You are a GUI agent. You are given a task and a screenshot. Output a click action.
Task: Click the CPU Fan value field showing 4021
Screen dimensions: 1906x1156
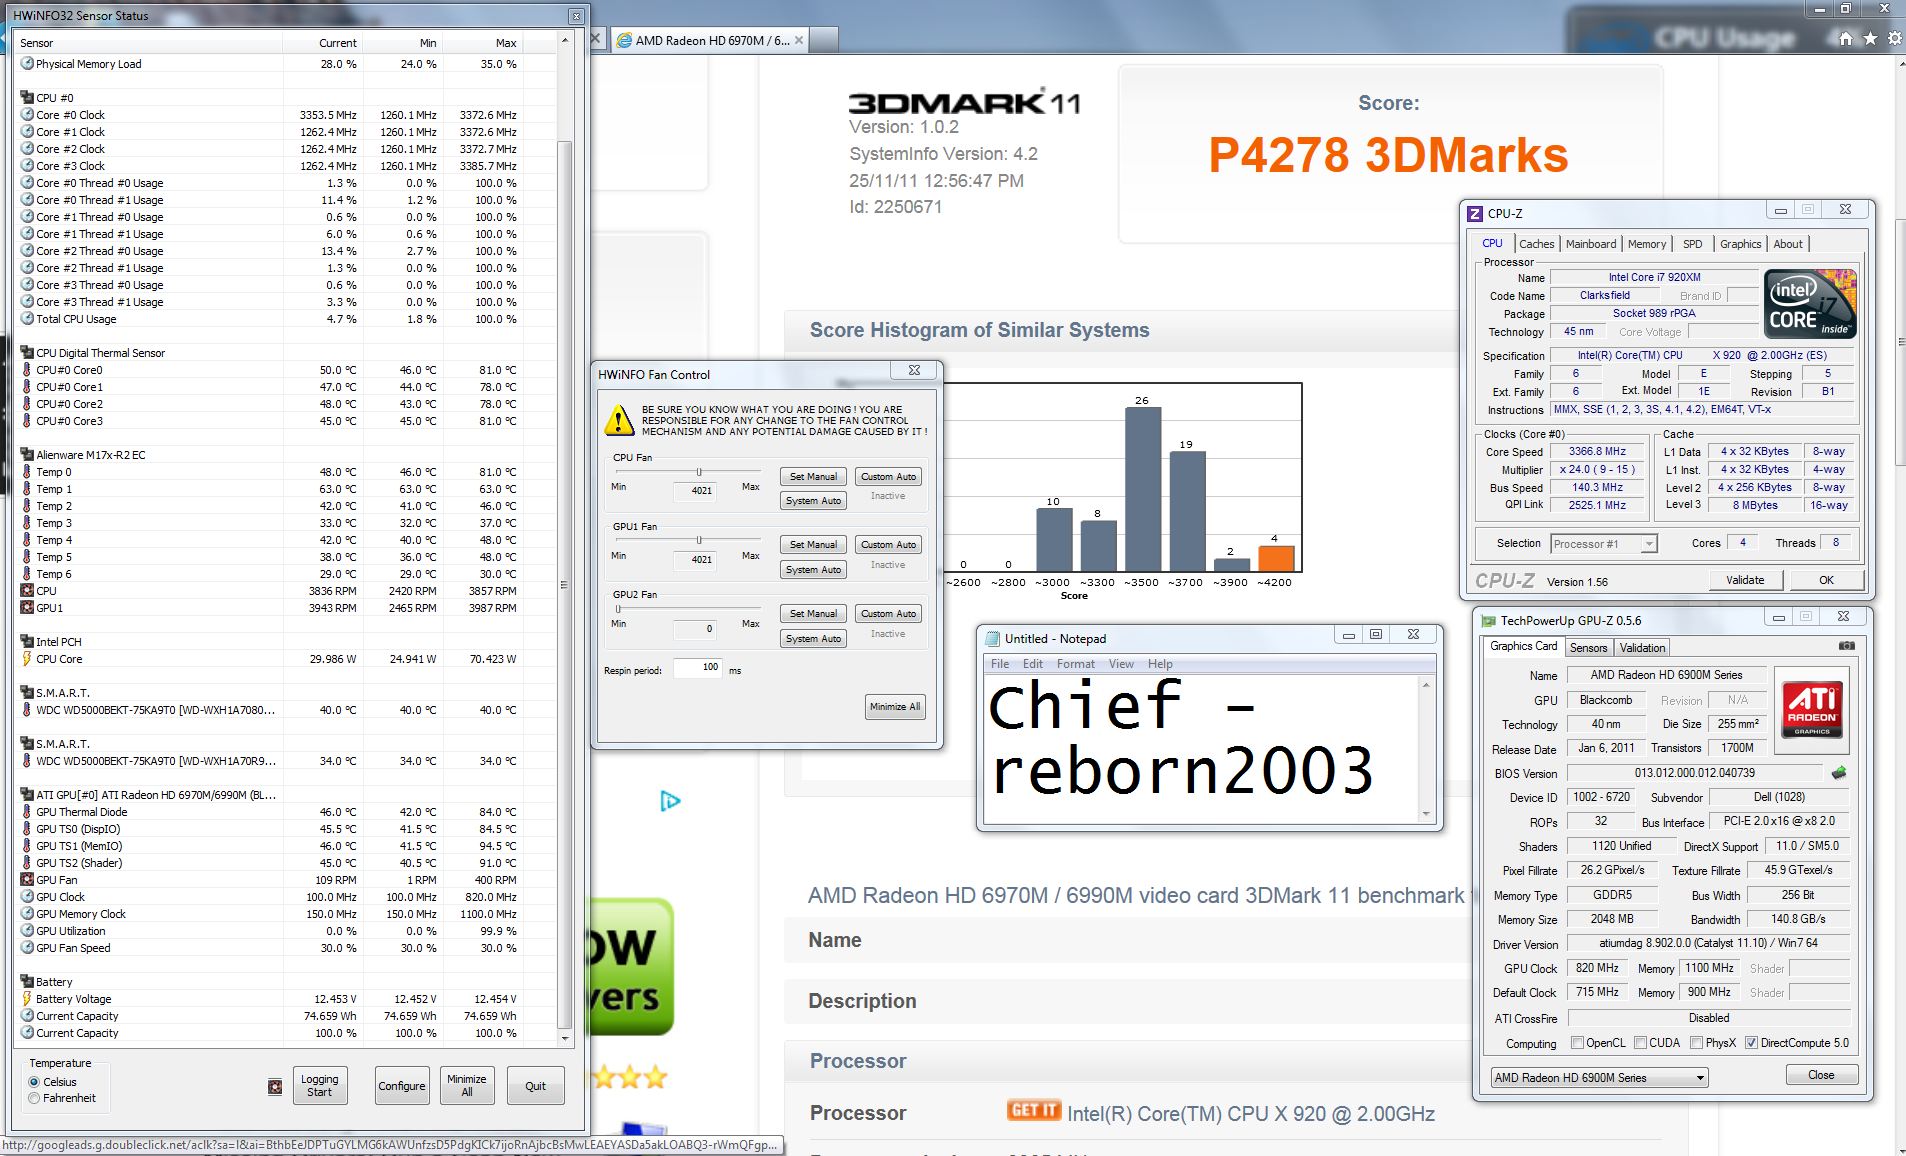click(x=694, y=491)
